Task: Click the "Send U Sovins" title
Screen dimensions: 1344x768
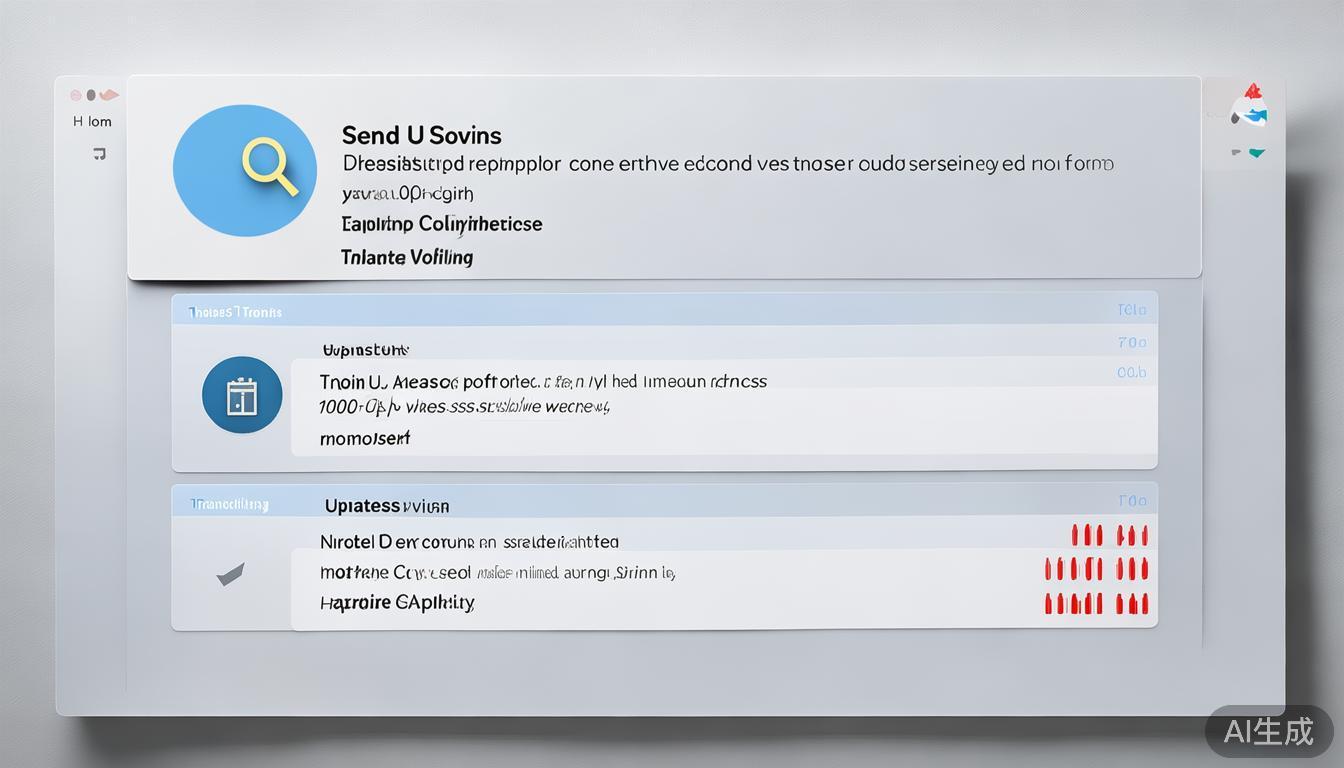Action: pyautogui.click(x=421, y=135)
